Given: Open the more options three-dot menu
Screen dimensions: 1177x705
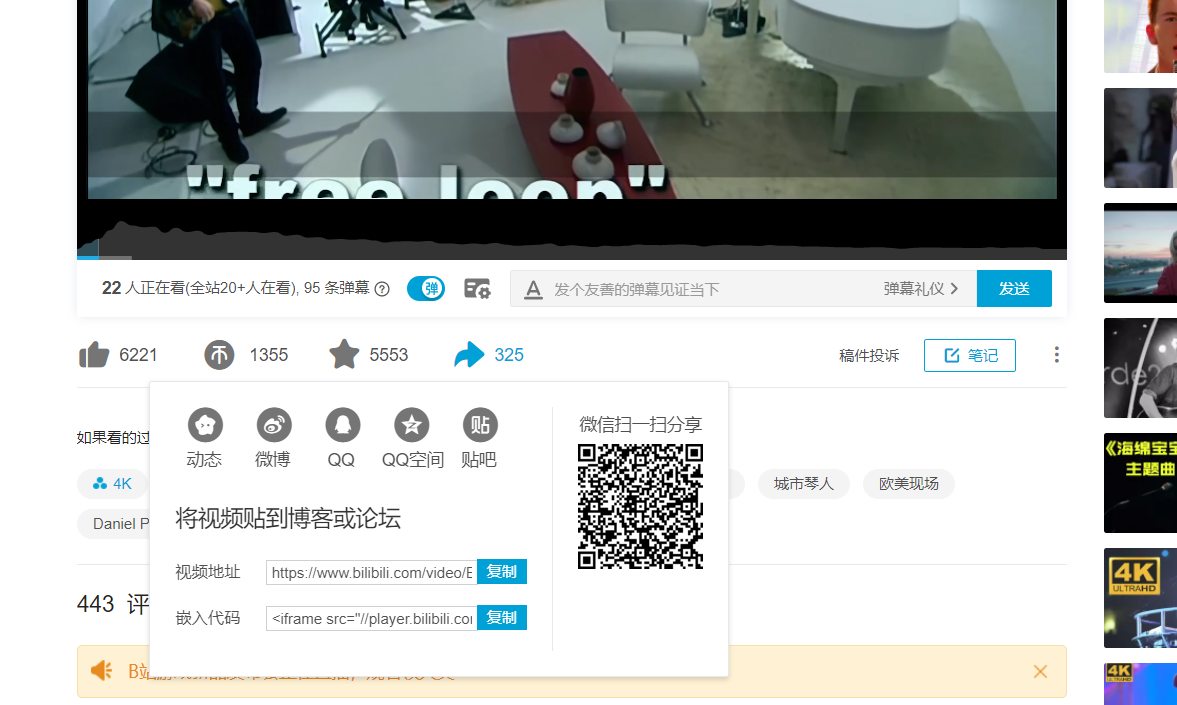Looking at the screenshot, I should coord(1056,354).
